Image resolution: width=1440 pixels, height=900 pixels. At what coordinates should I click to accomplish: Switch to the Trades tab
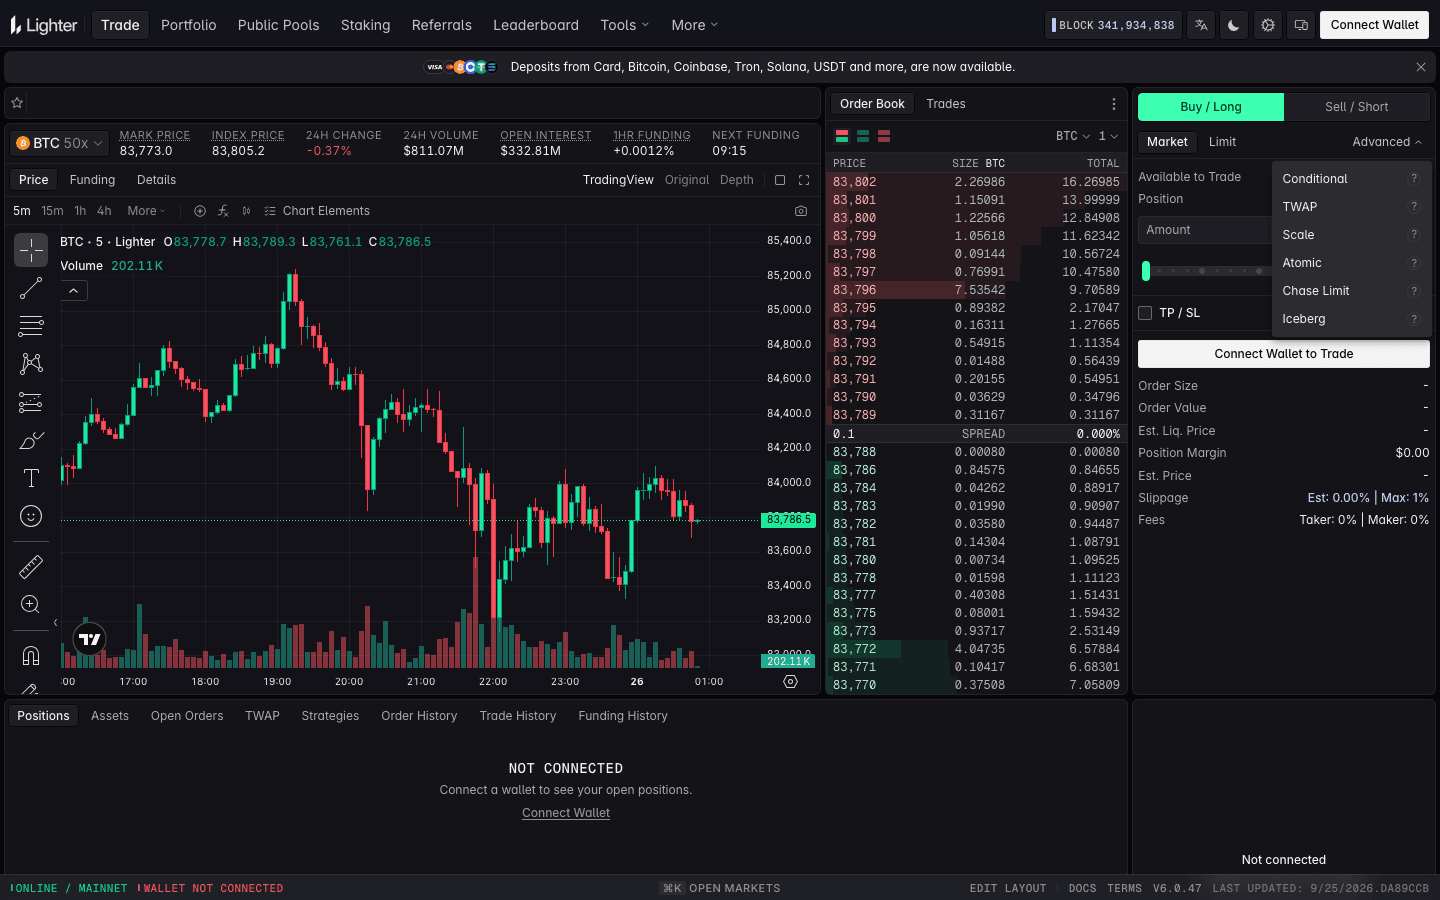coord(946,104)
